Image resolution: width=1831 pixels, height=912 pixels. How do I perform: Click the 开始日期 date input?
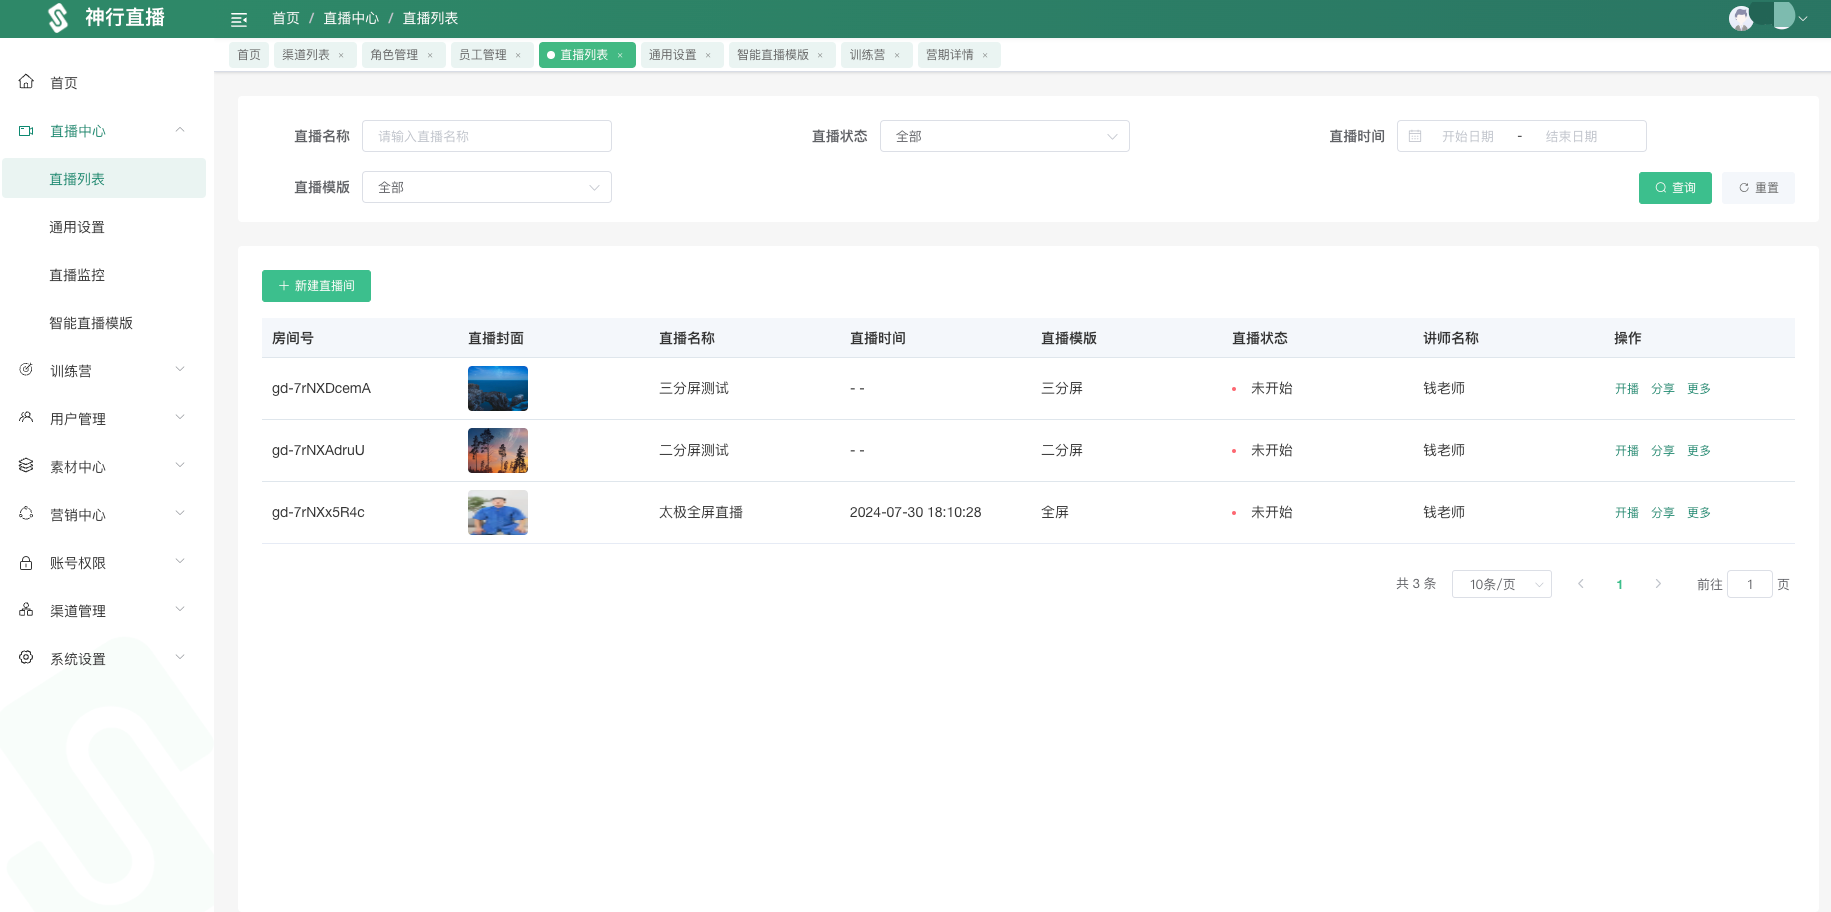(x=1467, y=136)
